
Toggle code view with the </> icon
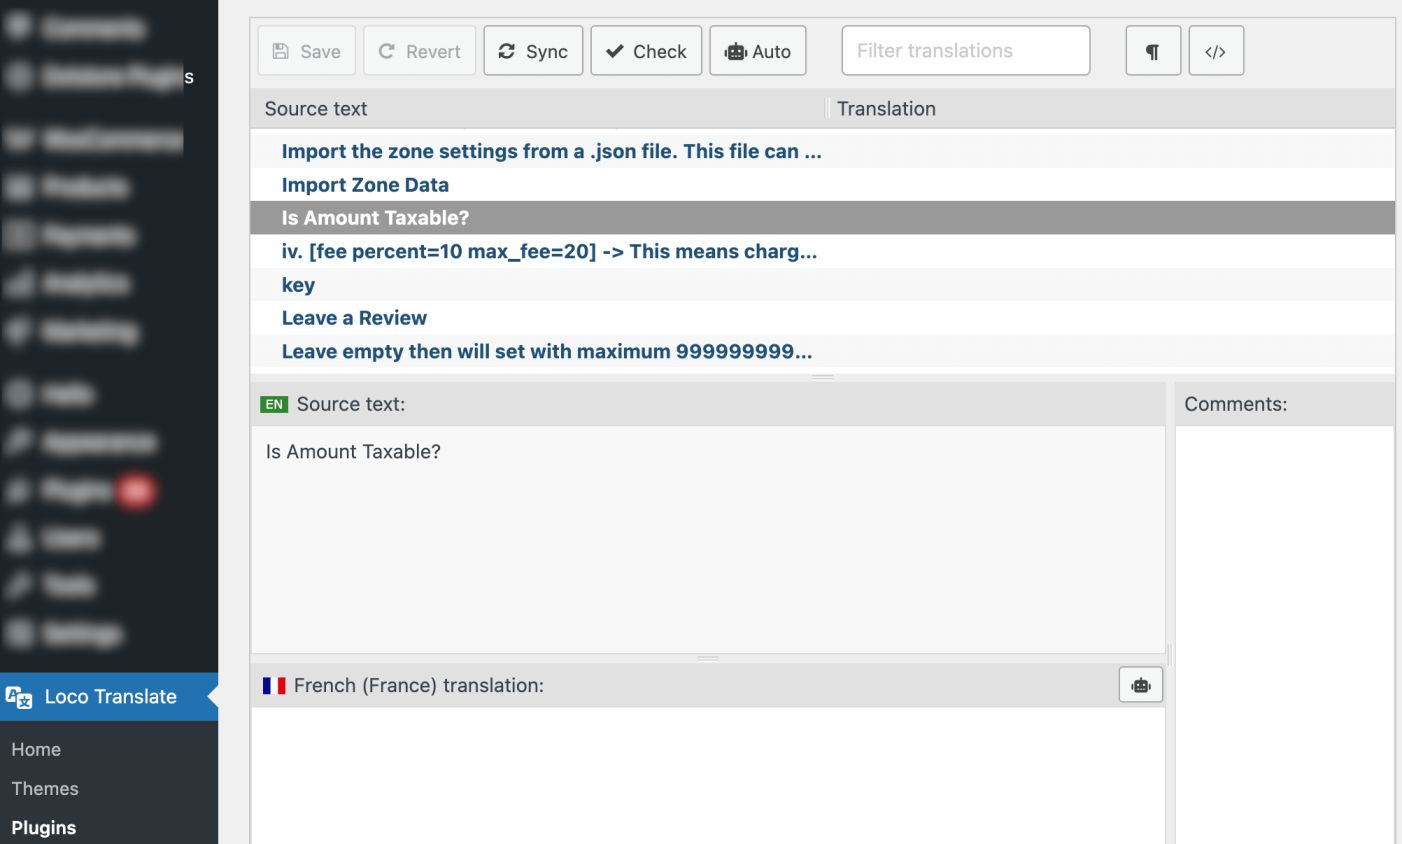click(x=1216, y=51)
